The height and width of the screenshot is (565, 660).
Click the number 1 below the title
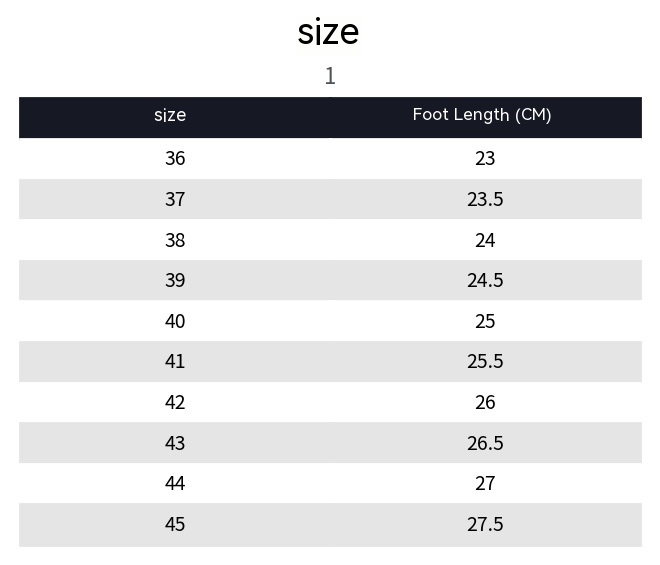tap(330, 76)
